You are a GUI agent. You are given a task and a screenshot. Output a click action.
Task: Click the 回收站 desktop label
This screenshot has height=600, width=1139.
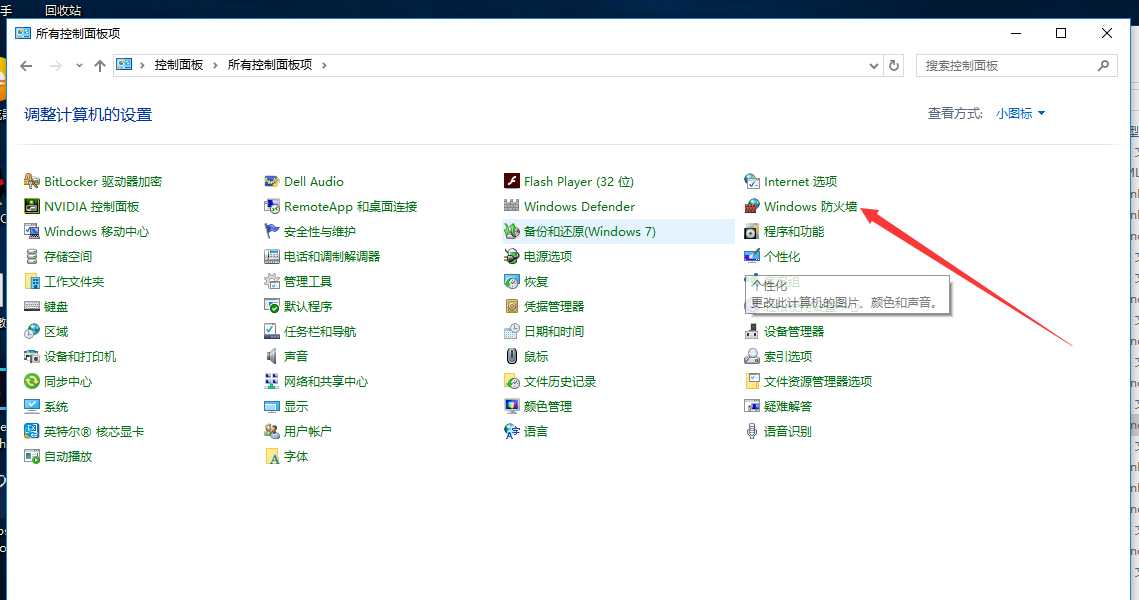pyautogui.click(x=63, y=10)
